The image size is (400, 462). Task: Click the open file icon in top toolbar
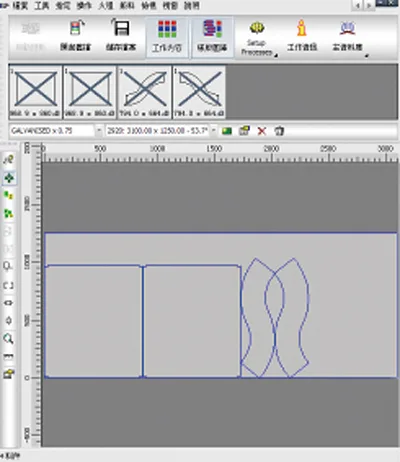tap(75, 28)
